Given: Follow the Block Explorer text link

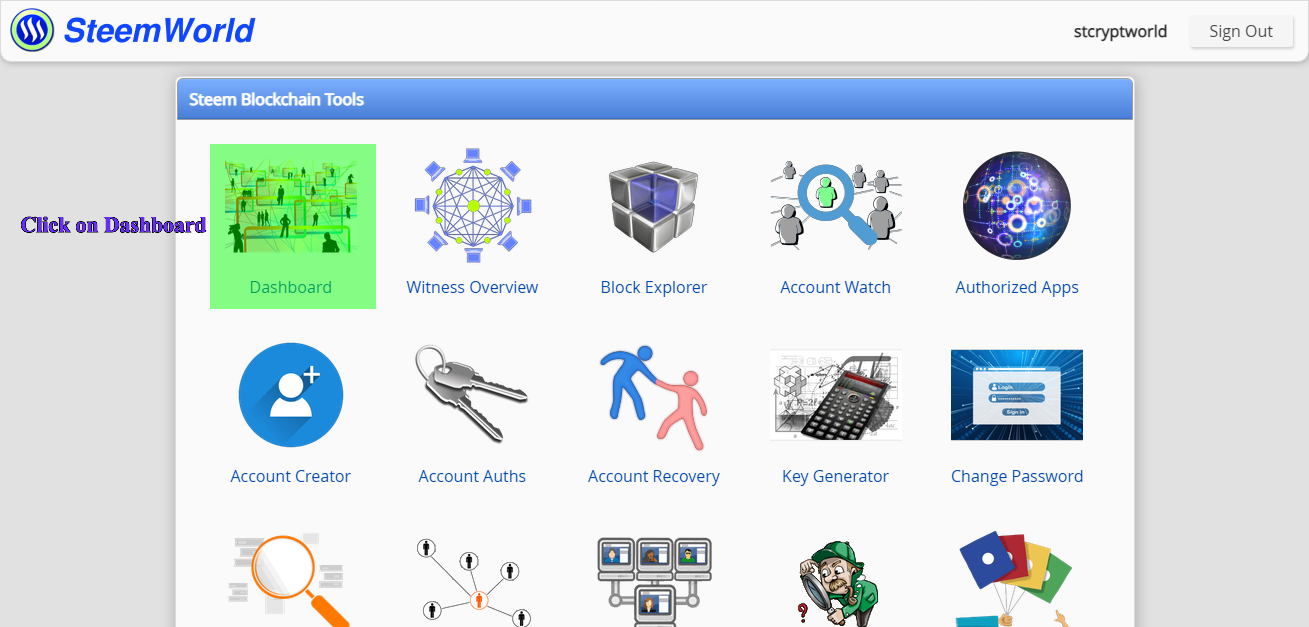Looking at the screenshot, I should 654,287.
